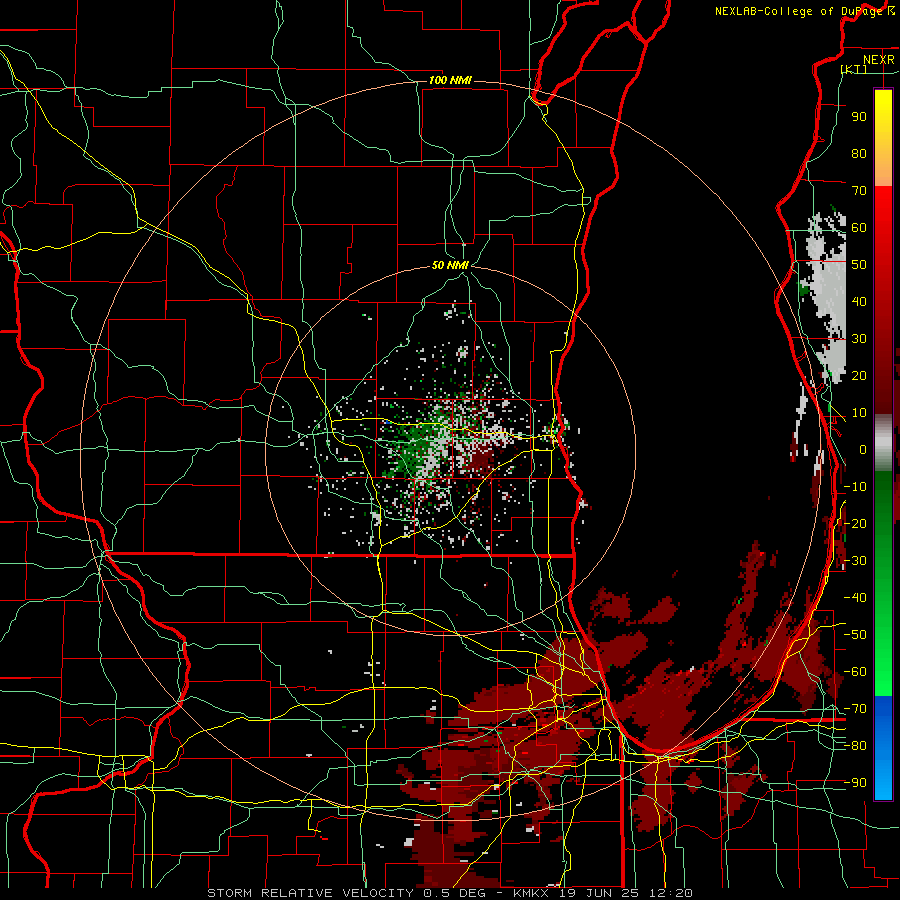Click the 30 value on velocity scale
The image size is (900, 900).
click(859, 339)
